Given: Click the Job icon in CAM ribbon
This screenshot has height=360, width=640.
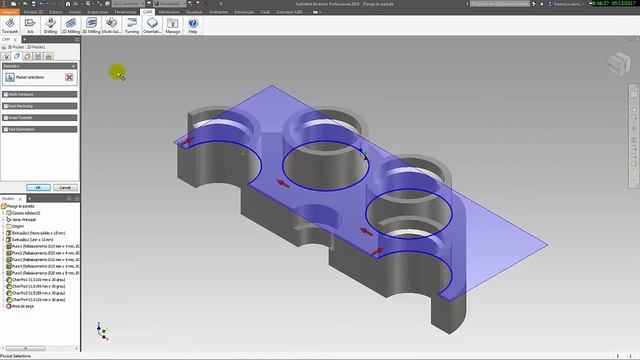Looking at the screenshot, I should (30, 25).
